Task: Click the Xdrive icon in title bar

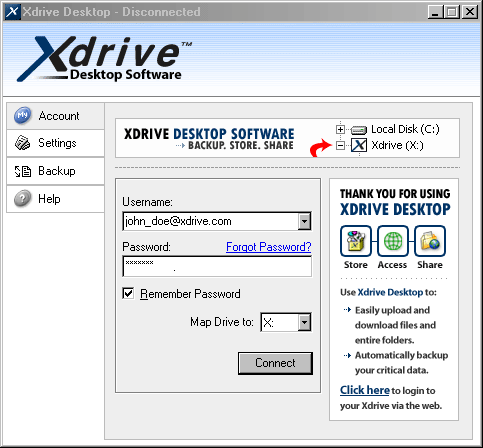Action: (12, 12)
